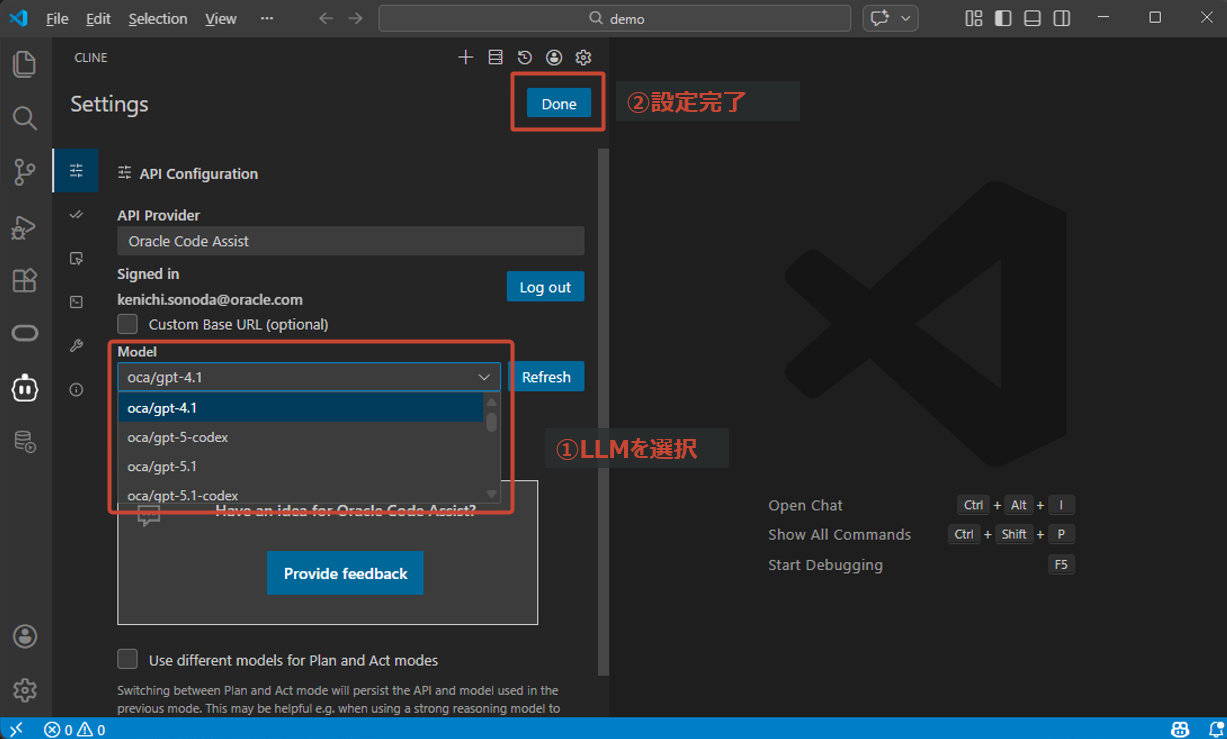Open the Cline account icon in header
The image size is (1227, 739).
[x=554, y=58]
